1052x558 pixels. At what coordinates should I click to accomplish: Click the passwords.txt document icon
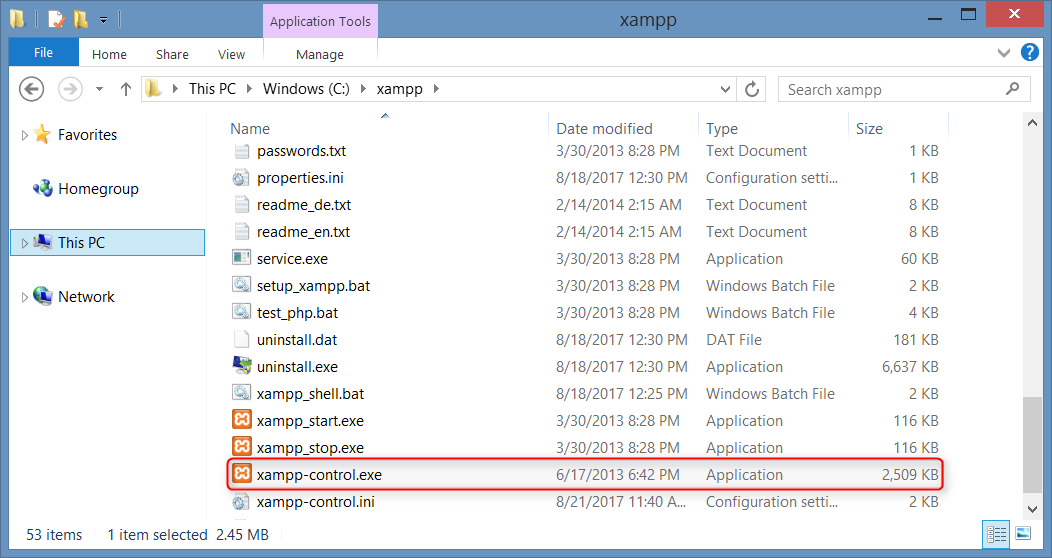(x=242, y=151)
